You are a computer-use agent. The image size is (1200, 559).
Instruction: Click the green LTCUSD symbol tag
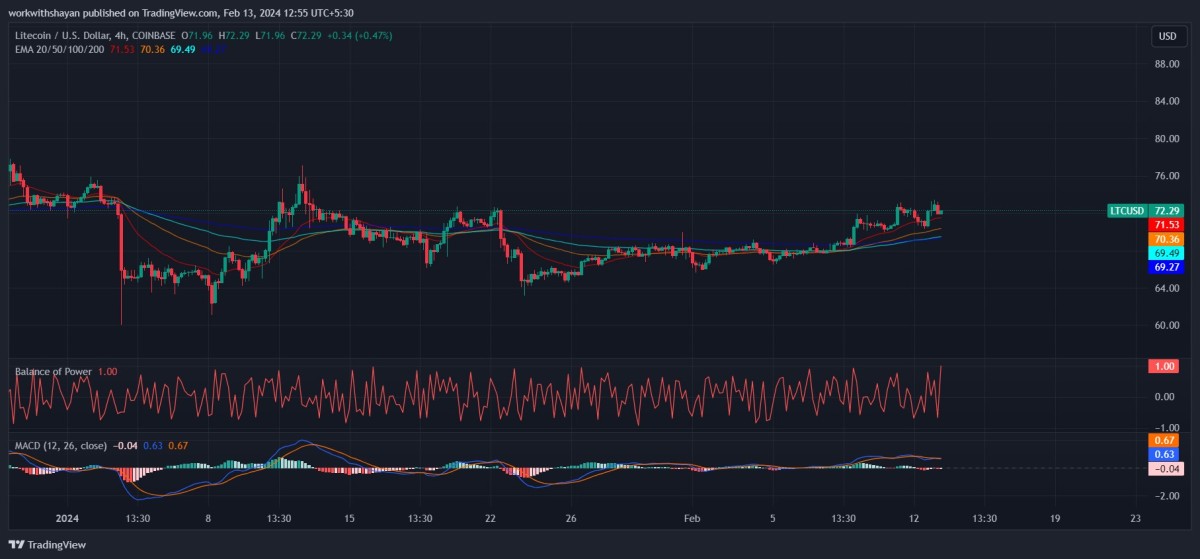tap(1126, 211)
